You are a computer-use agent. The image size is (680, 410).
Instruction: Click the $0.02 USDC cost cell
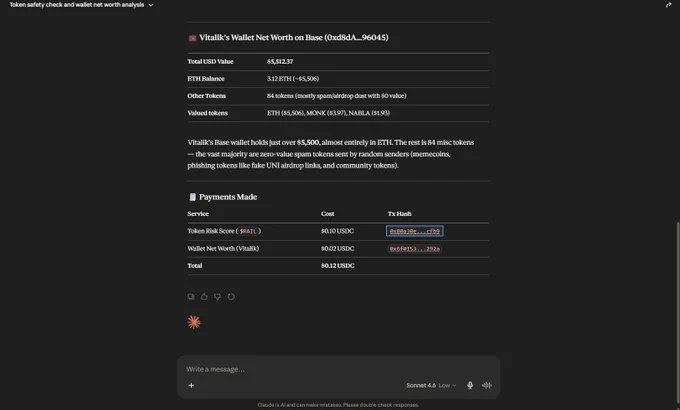coord(337,249)
